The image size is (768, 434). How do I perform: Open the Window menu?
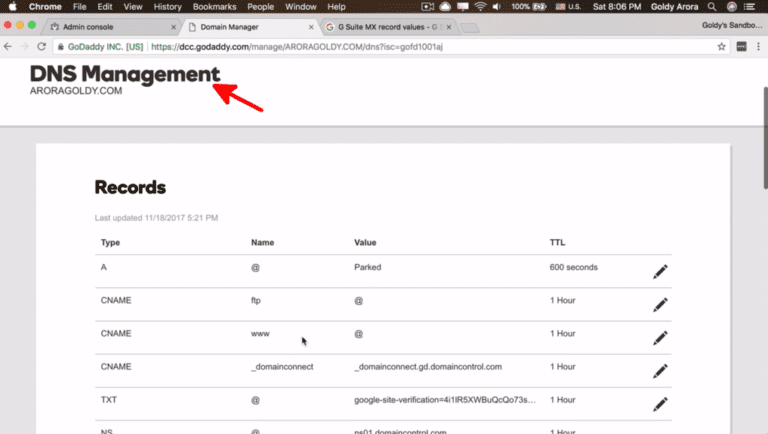[301, 7]
